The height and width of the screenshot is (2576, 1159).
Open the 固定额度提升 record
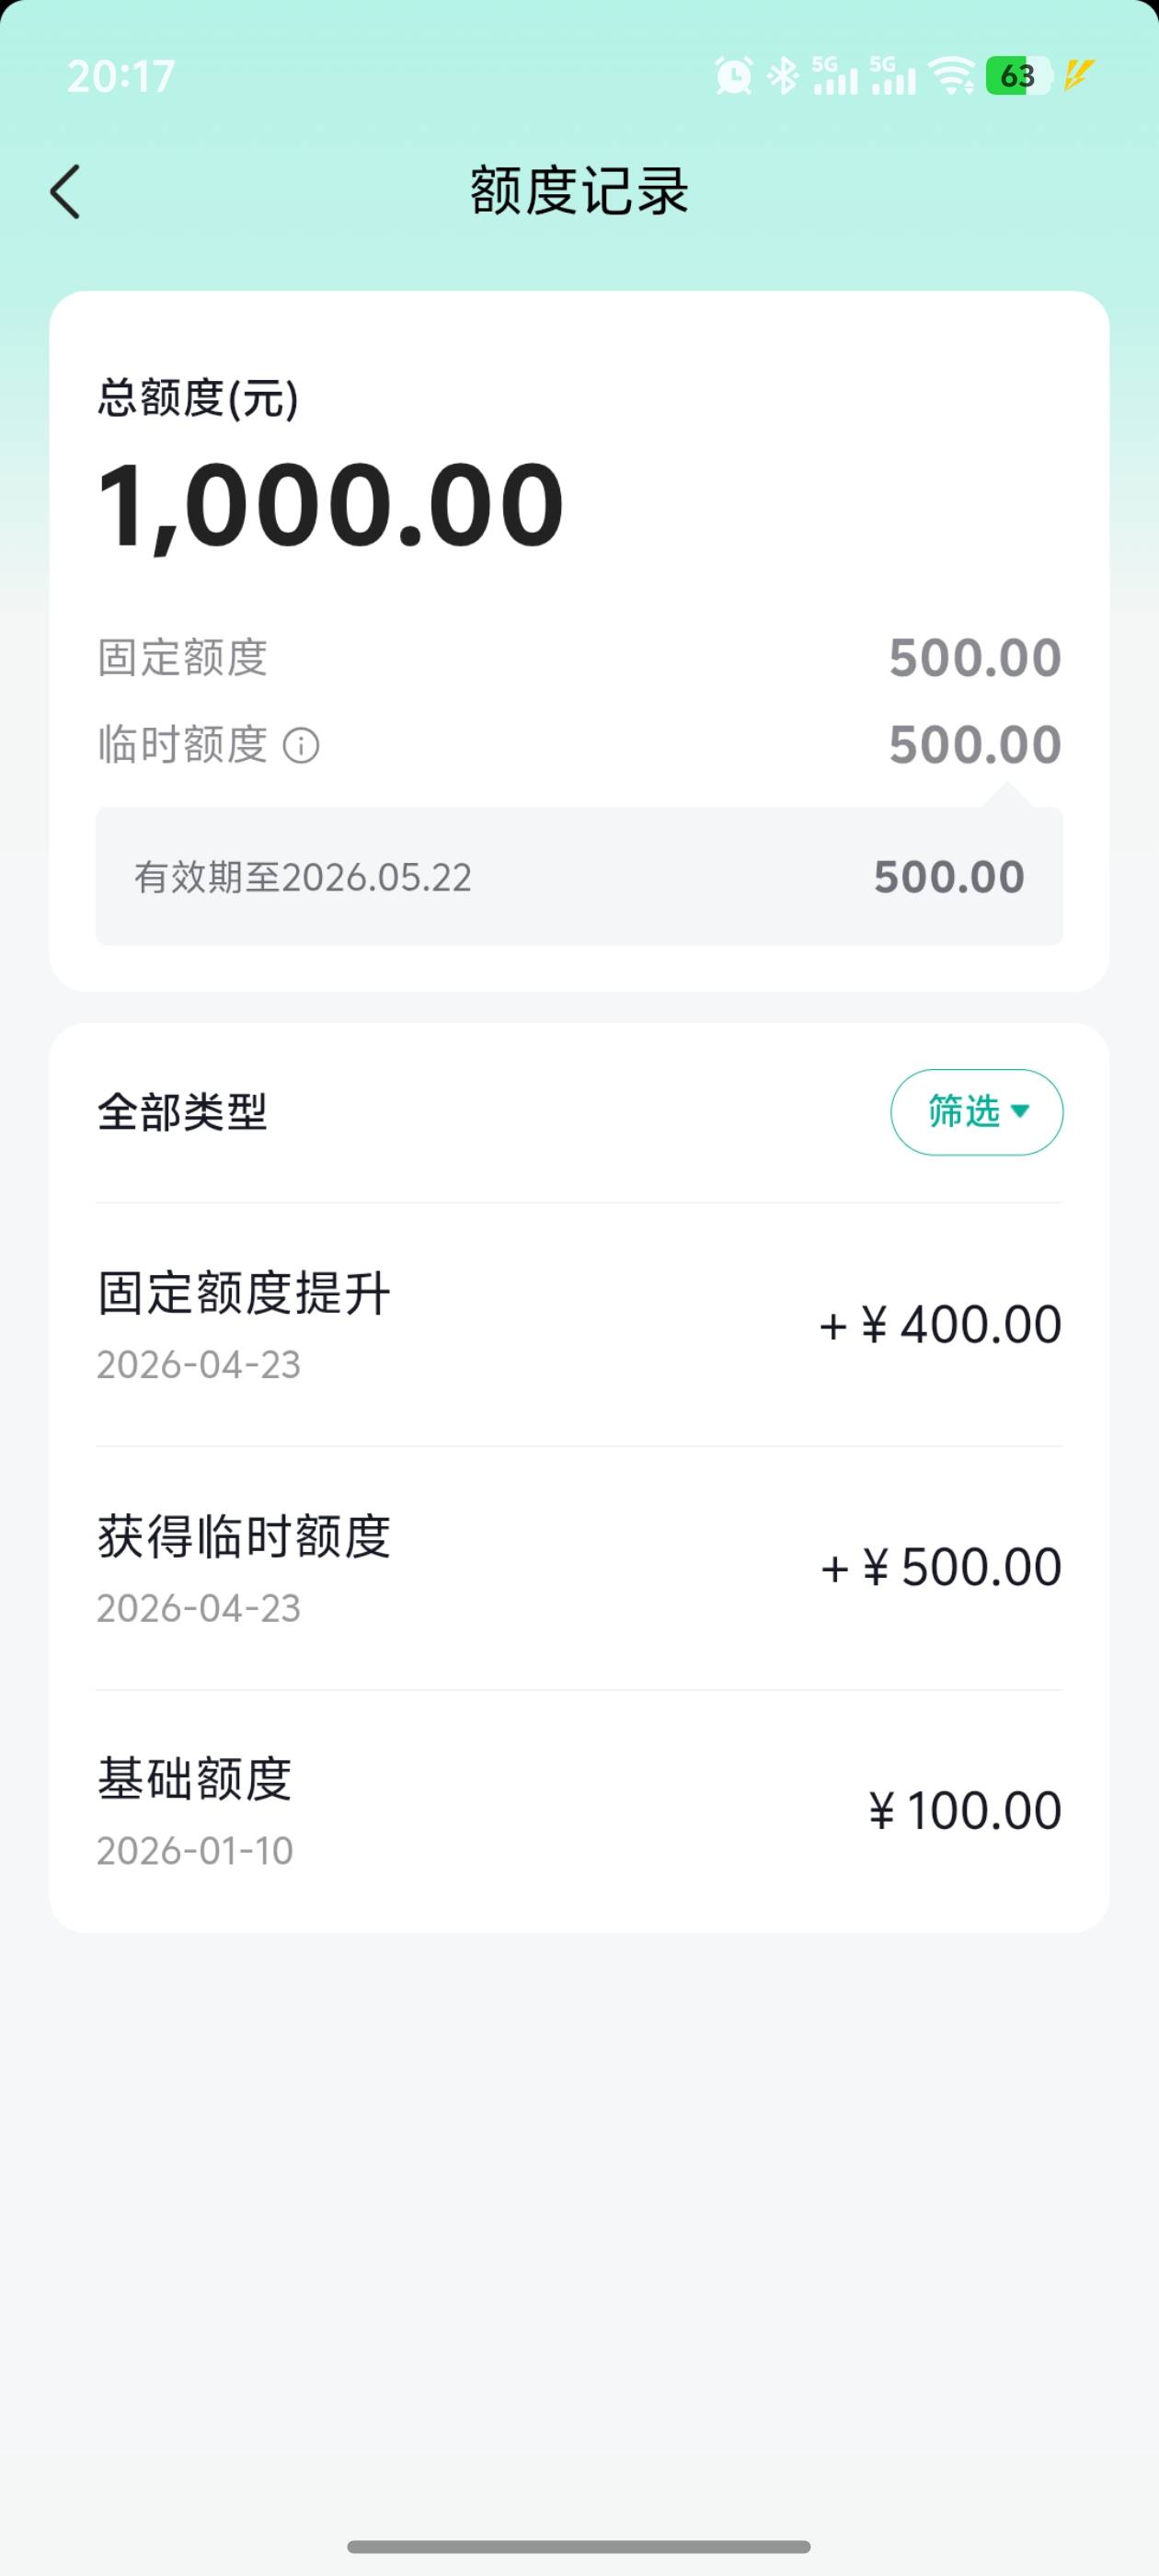(579, 1324)
